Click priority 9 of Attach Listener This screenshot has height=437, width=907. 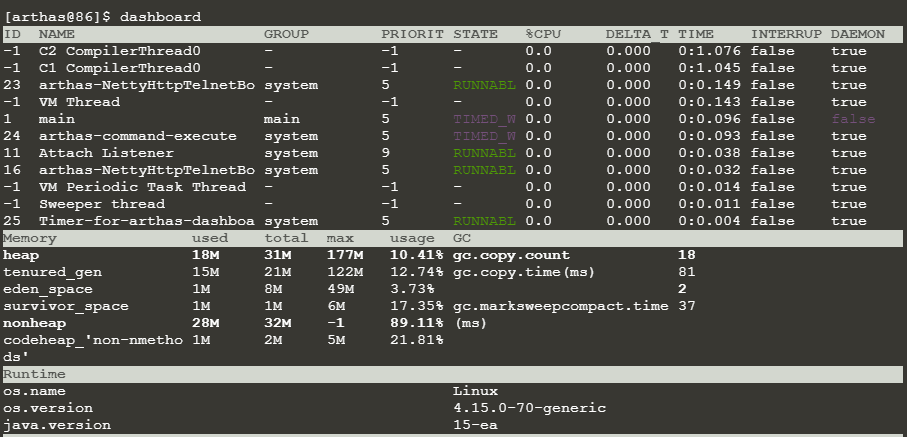[386, 153]
